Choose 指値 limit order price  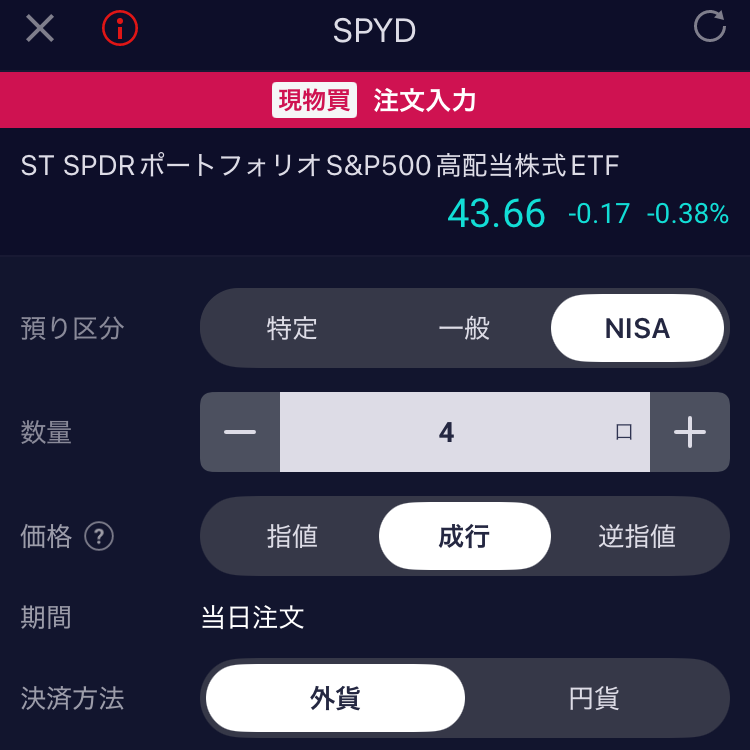(x=292, y=536)
